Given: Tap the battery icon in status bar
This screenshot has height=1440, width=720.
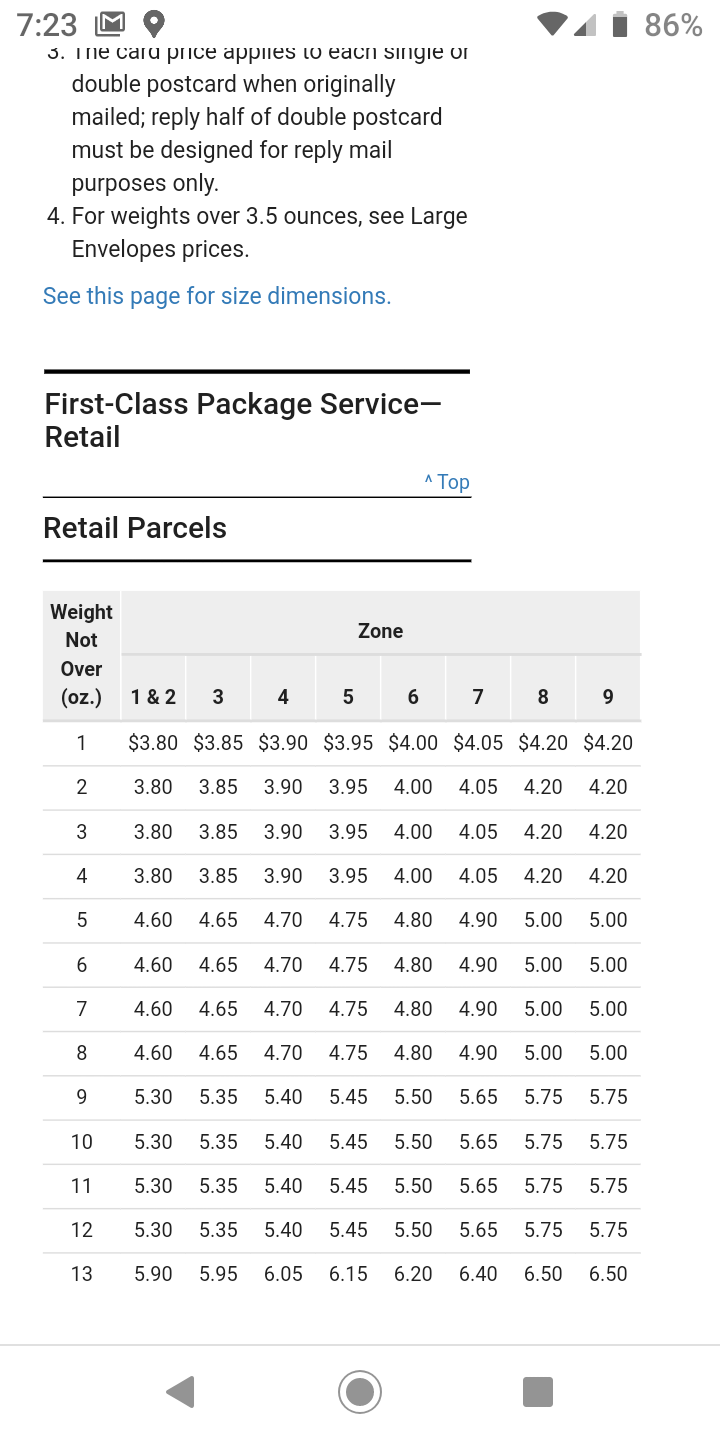Looking at the screenshot, I should [620, 24].
